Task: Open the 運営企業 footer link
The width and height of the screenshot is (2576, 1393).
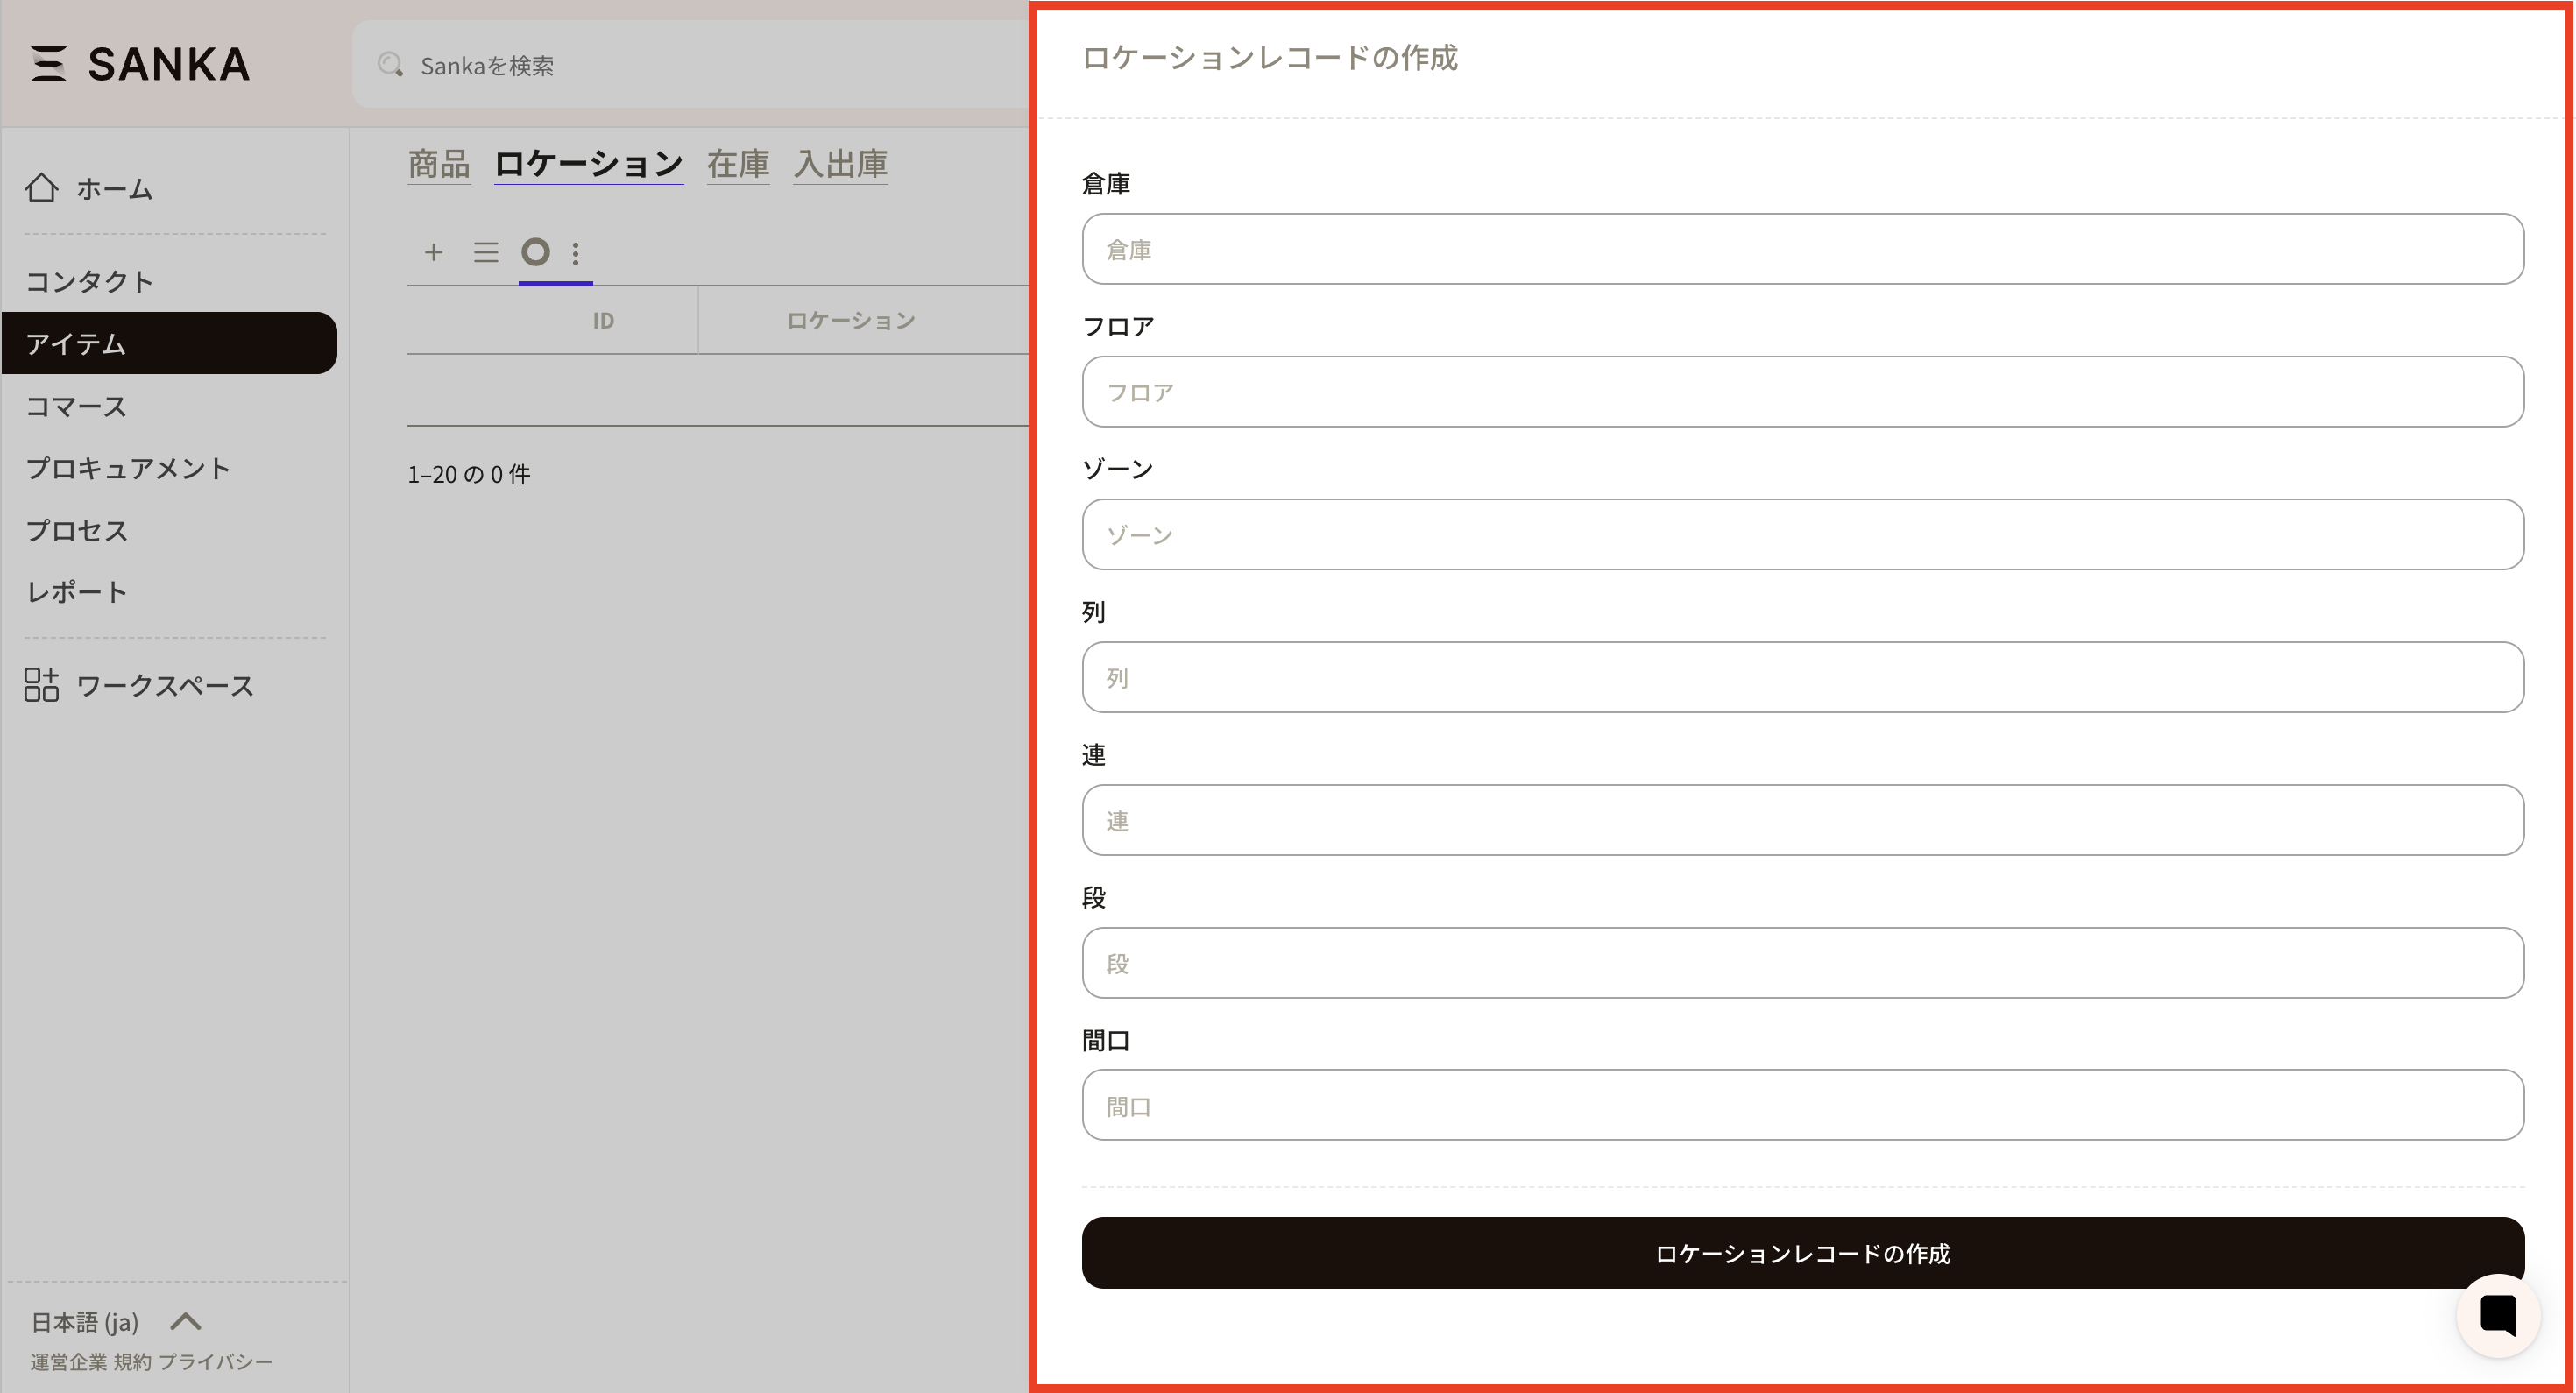Action: tap(68, 1362)
